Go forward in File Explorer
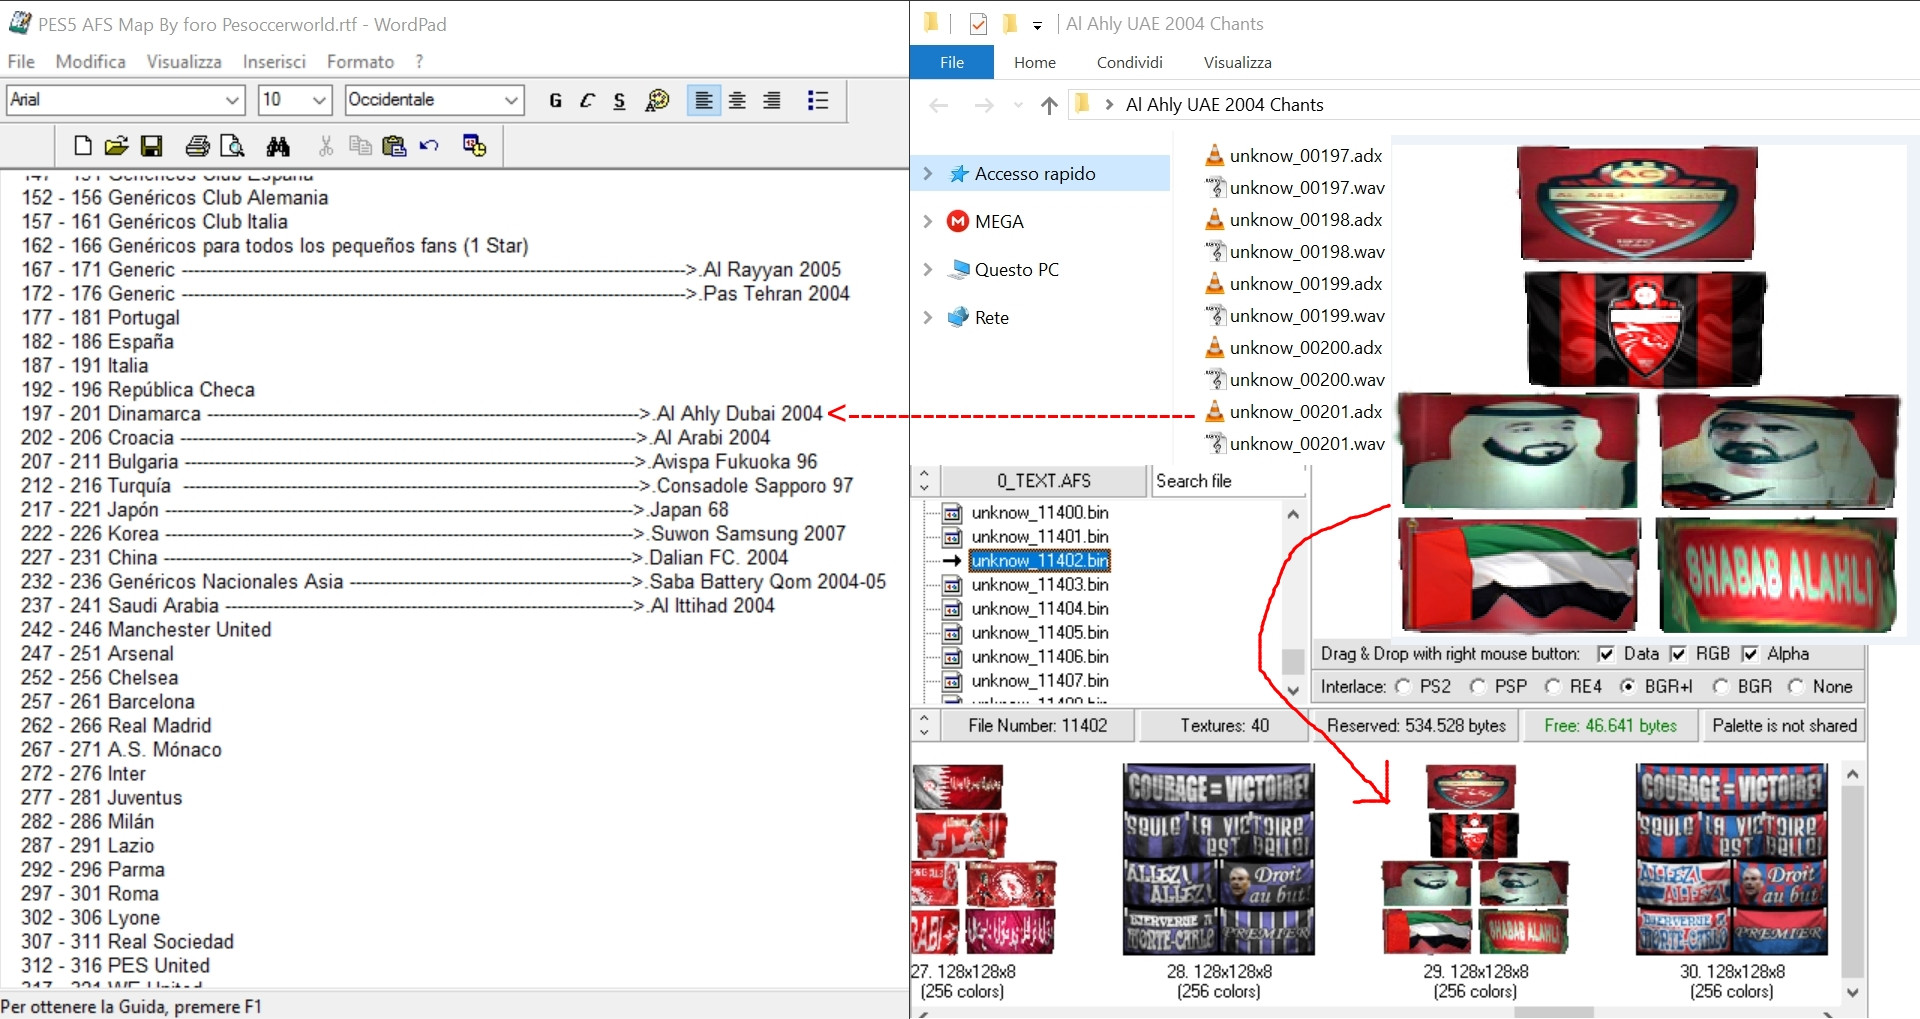The image size is (1920, 1019). click(984, 105)
